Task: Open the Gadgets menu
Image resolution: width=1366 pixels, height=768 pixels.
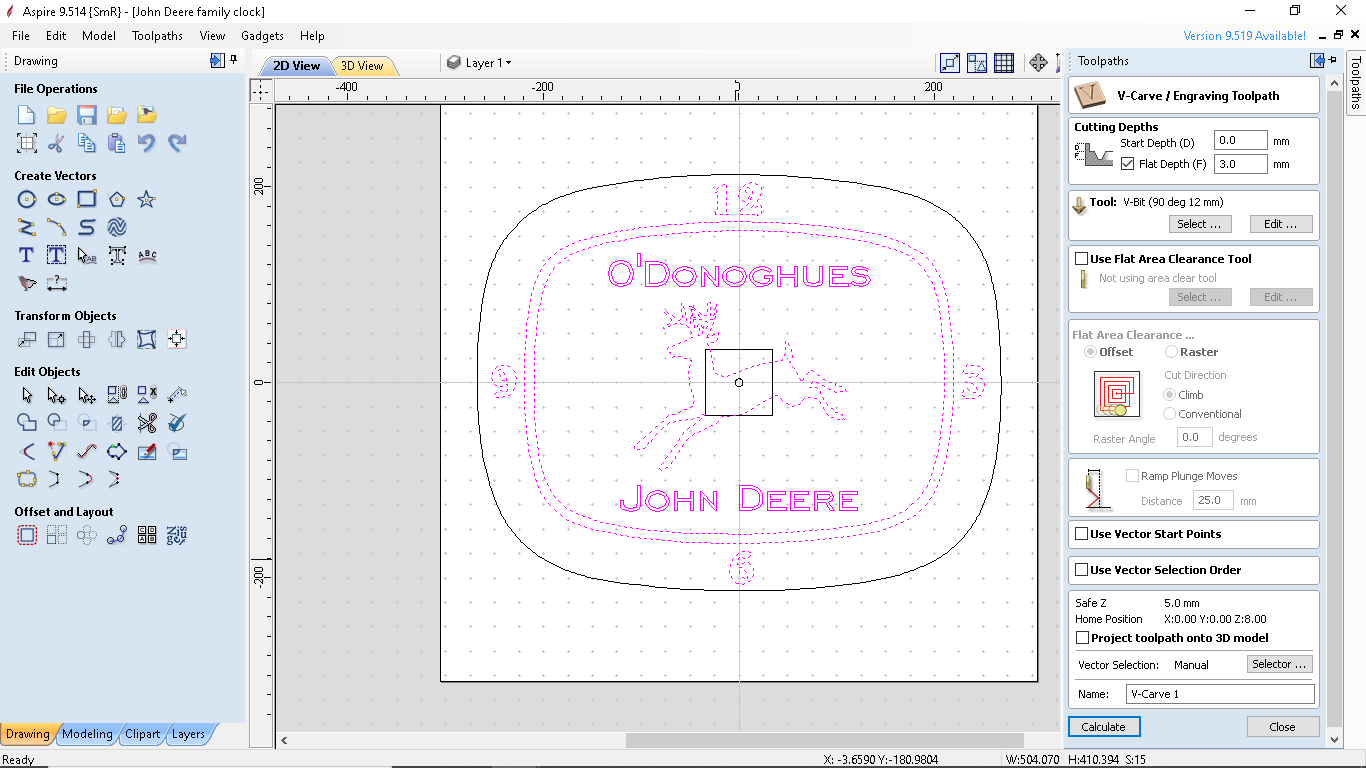Action: 263,36
